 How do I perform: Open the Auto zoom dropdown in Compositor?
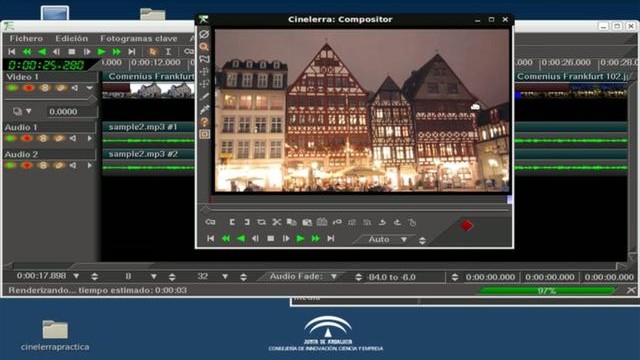tap(404, 240)
